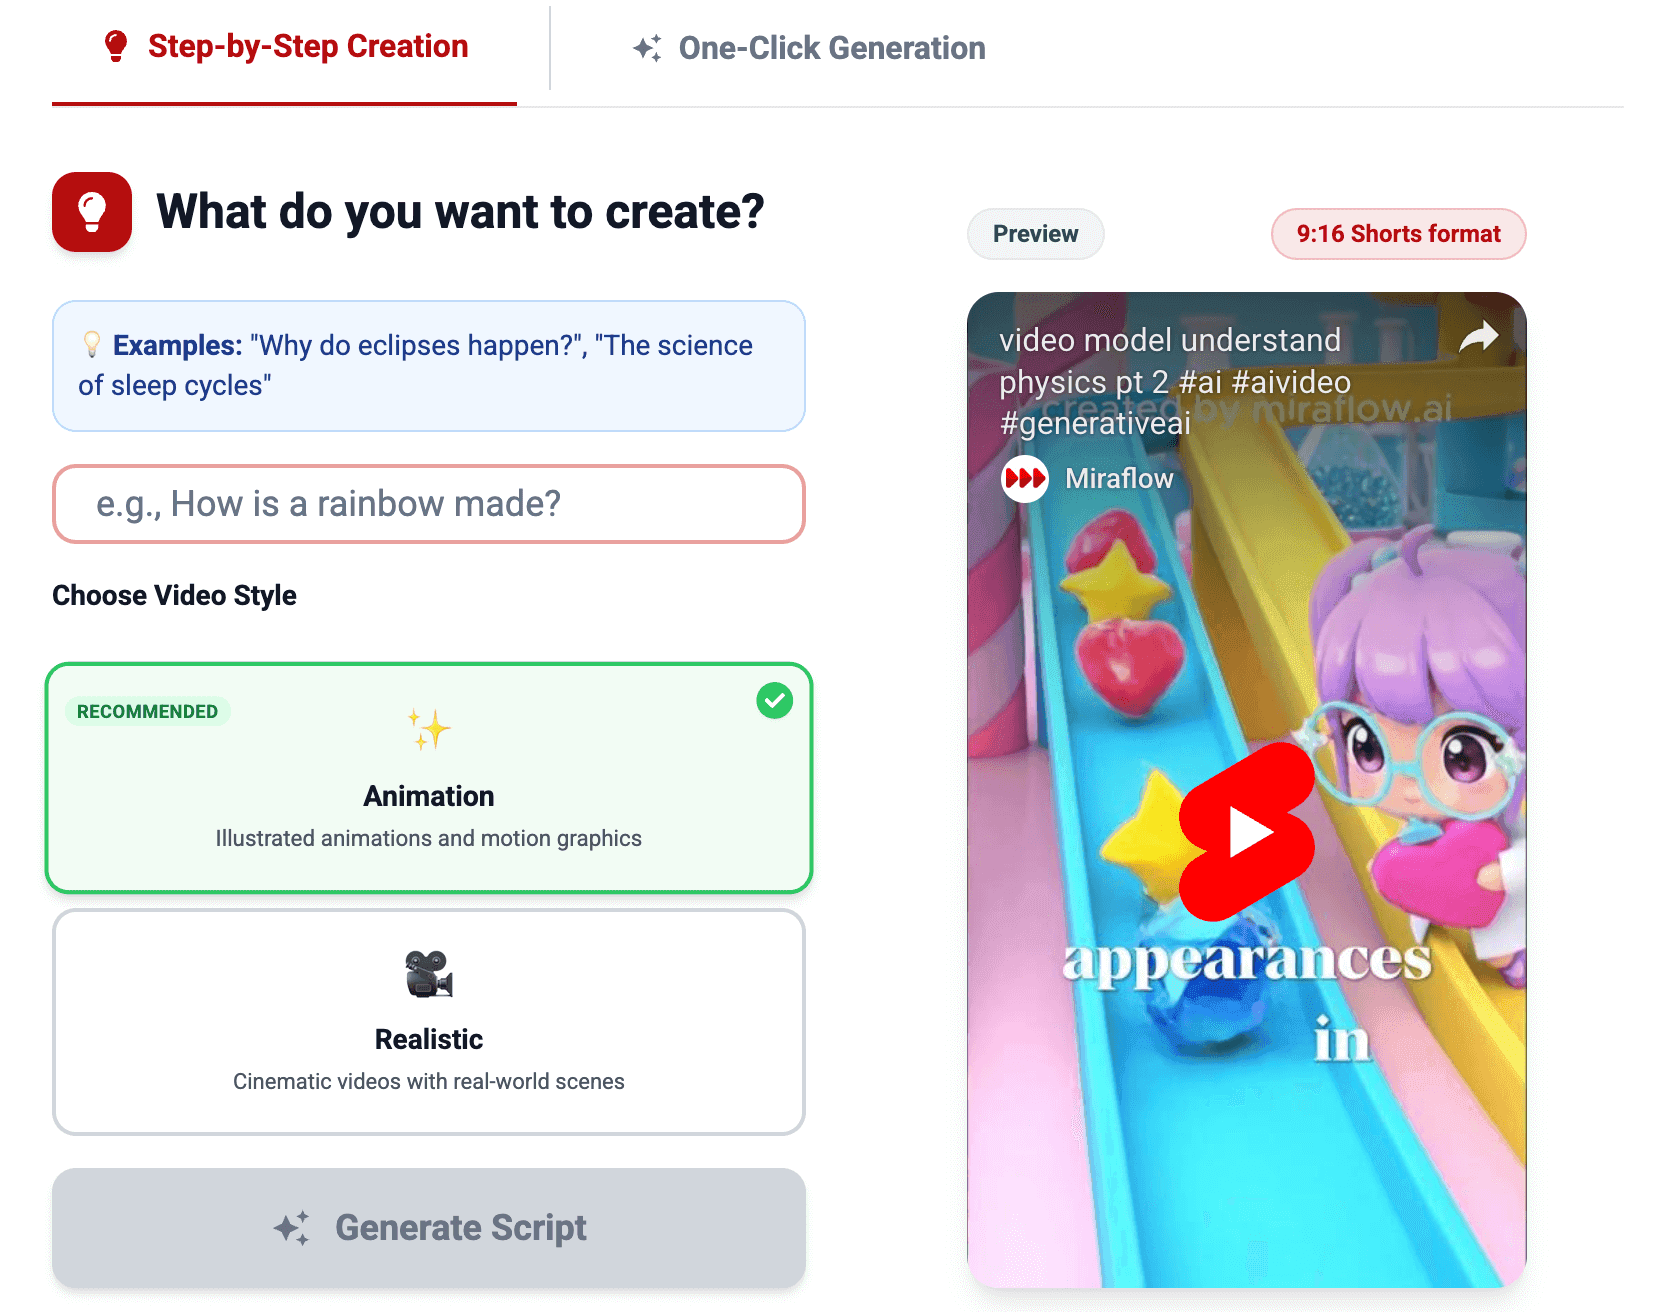Open the video title text link
Screen dimensions: 1668x1312
[1175, 382]
